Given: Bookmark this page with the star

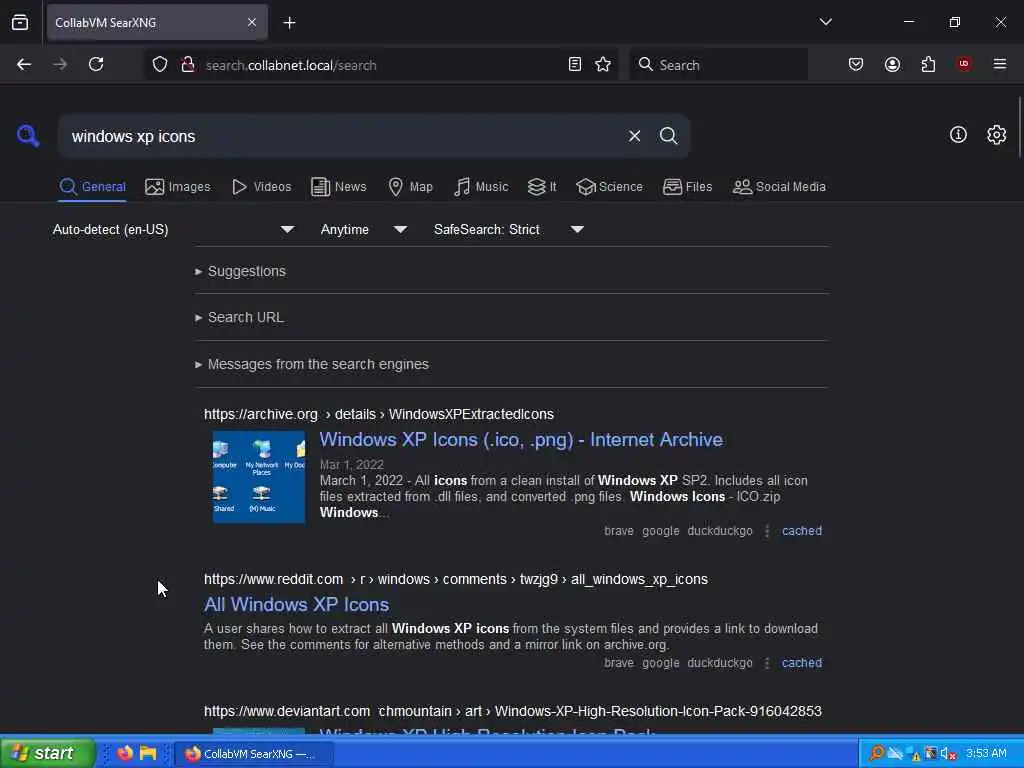Looking at the screenshot, I should click(x=603, y=64).
